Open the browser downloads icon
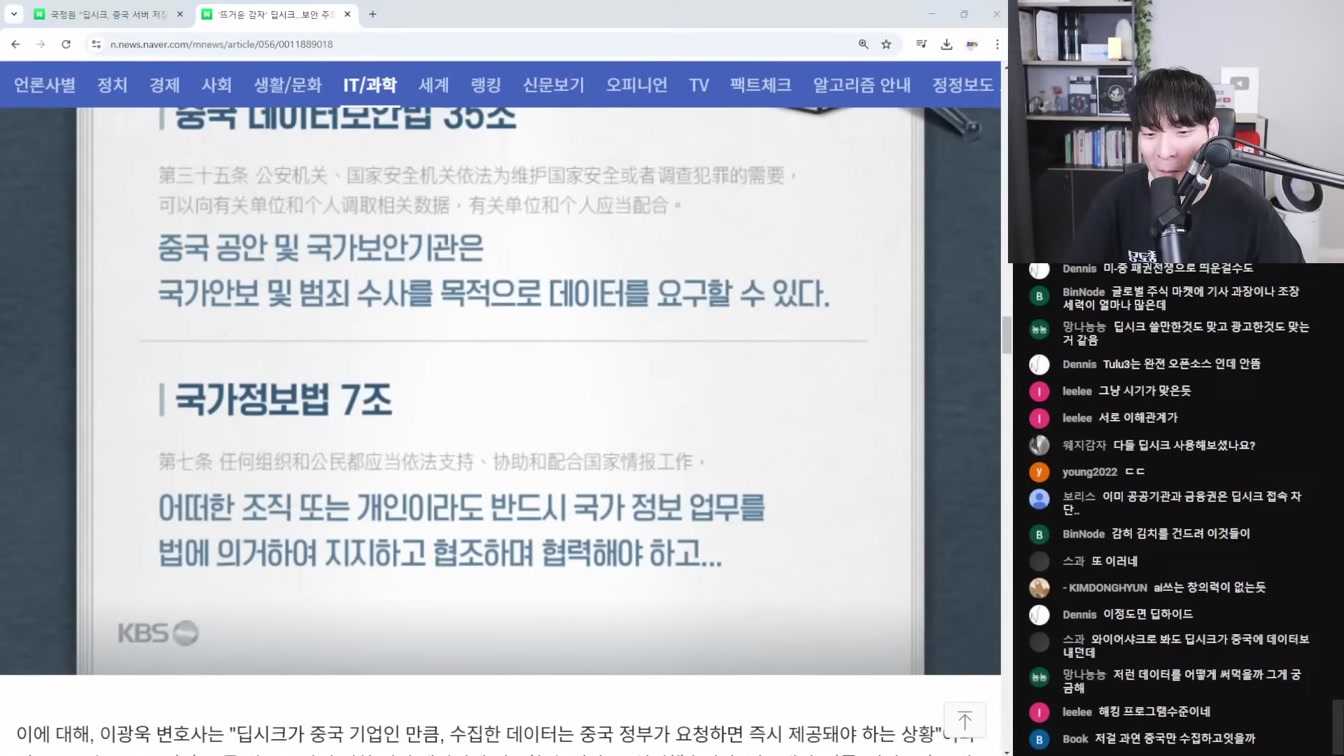Screen dimensions: 1344x756 [x=946, y=44]
